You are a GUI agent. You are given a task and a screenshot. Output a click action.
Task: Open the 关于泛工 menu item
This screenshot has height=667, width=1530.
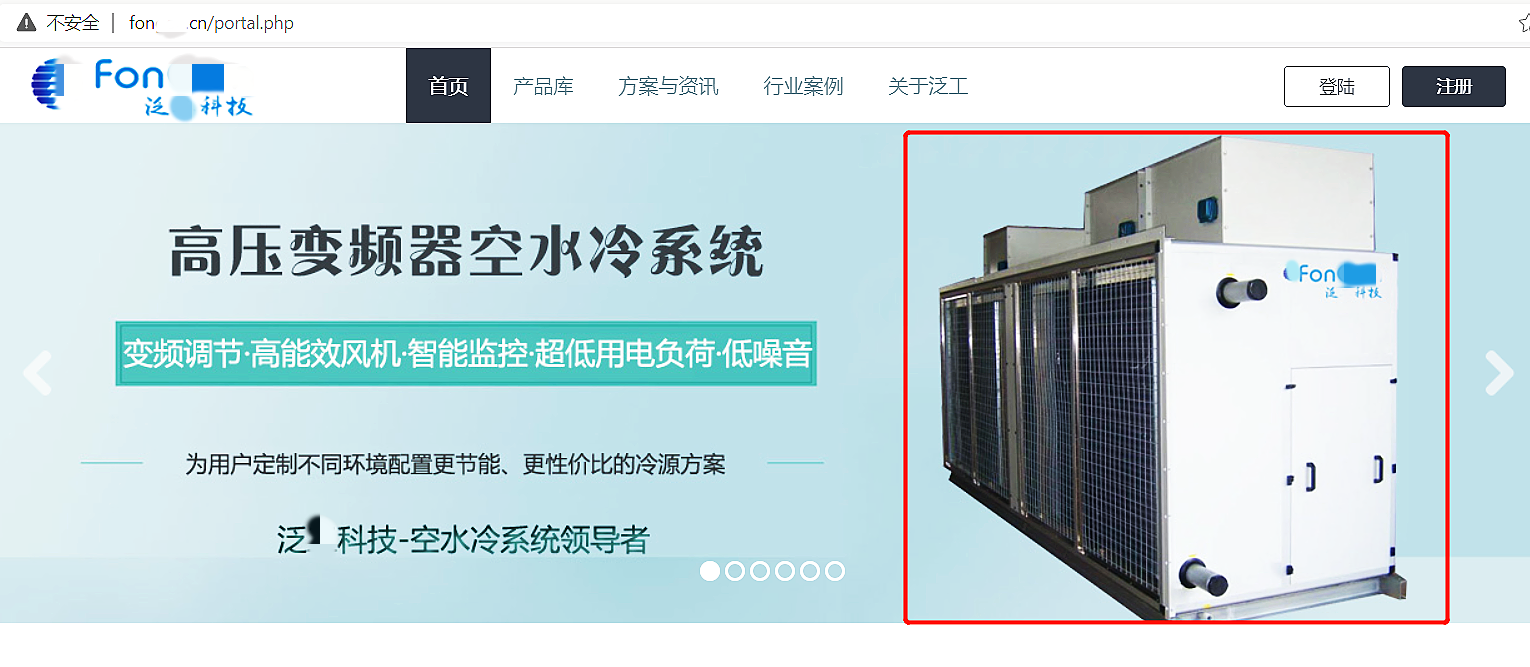[x=928, y=86]
